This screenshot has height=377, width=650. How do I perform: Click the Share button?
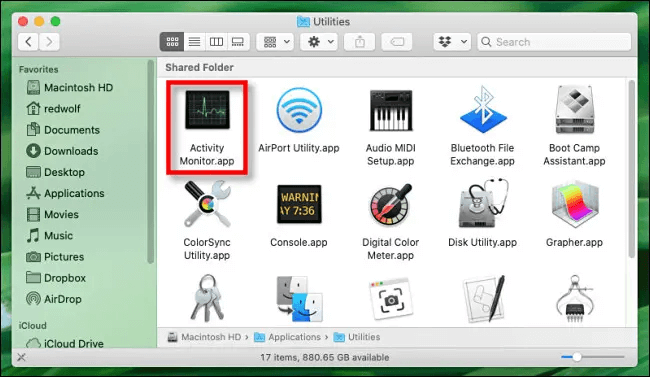(x=360, y=42)
